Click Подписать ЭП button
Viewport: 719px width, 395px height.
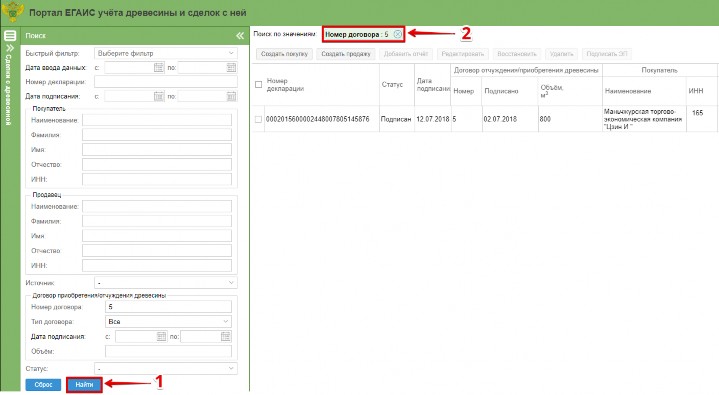pos(607,54)
